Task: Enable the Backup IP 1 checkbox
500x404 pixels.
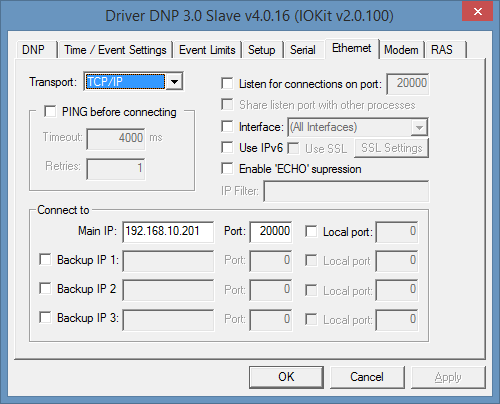Action: click(45, 259)
